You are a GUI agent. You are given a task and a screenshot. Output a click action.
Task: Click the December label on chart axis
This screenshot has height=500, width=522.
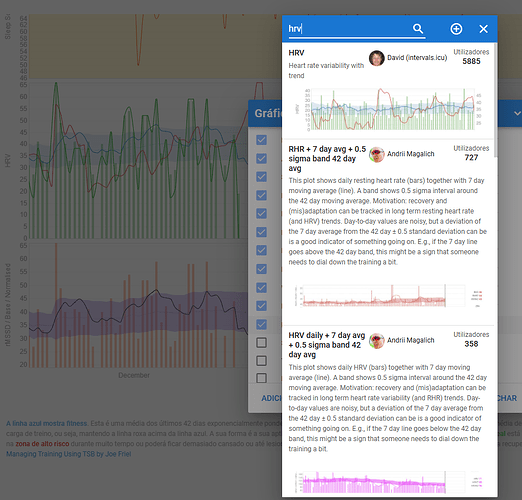point(134,375)
